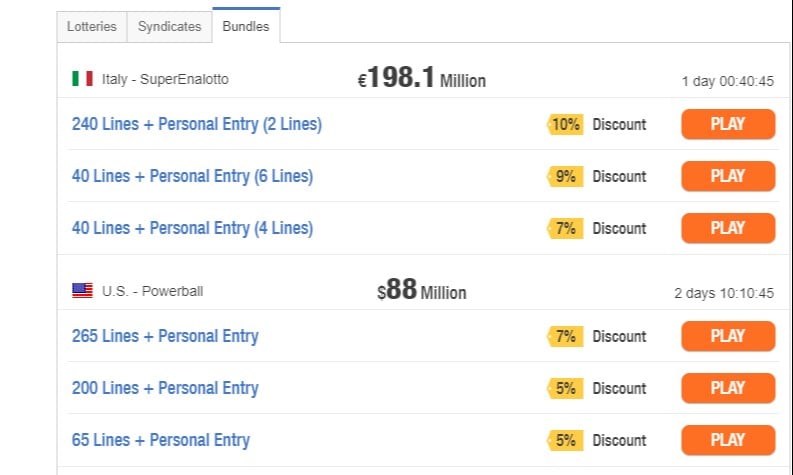Select the Bundles tab
Screen dimensions: 793x475
(x=246, y=26)
